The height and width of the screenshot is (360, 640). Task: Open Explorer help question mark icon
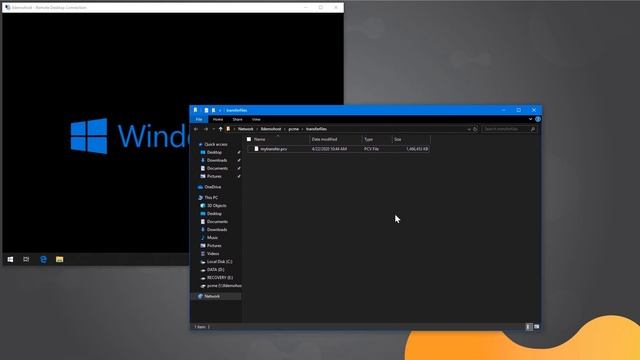[538, 119]
